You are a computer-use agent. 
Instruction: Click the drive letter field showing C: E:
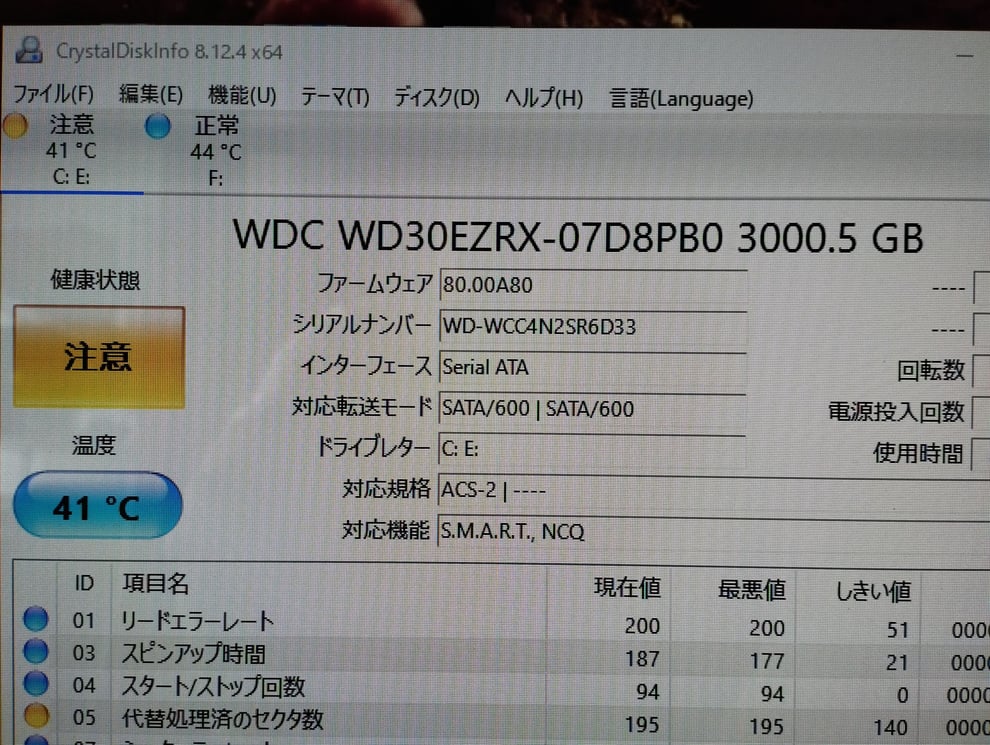592,450
